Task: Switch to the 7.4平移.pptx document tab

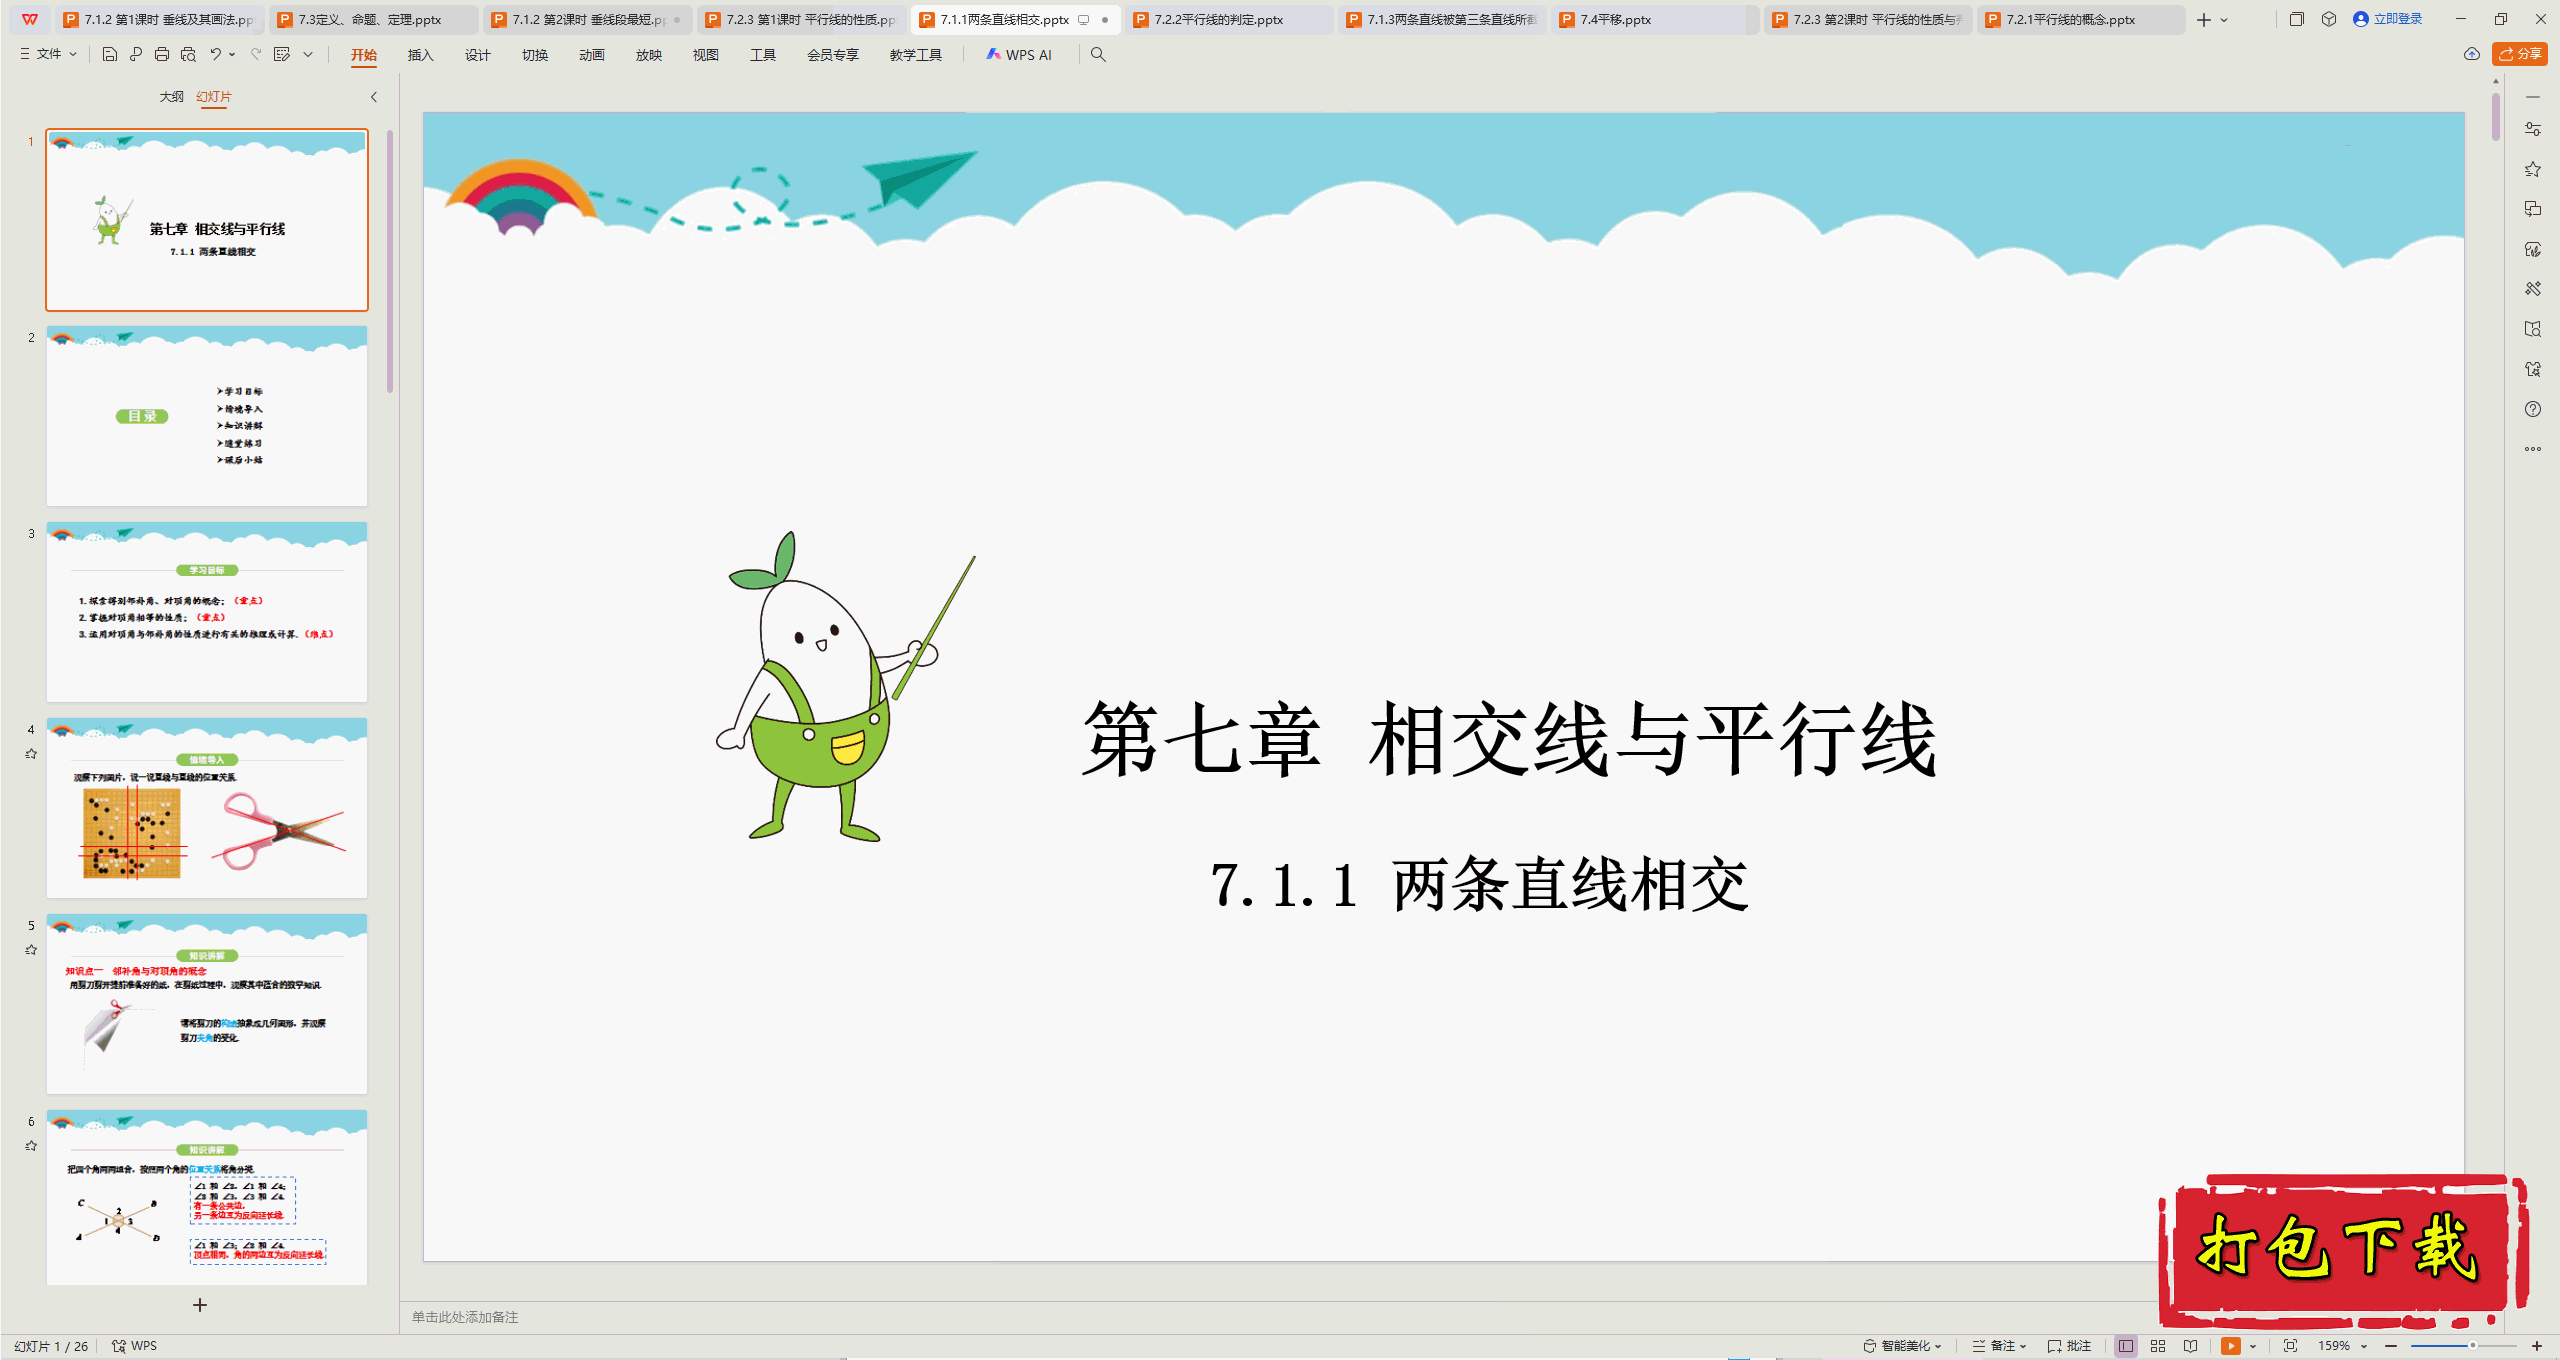Action: click(1616, 20)
